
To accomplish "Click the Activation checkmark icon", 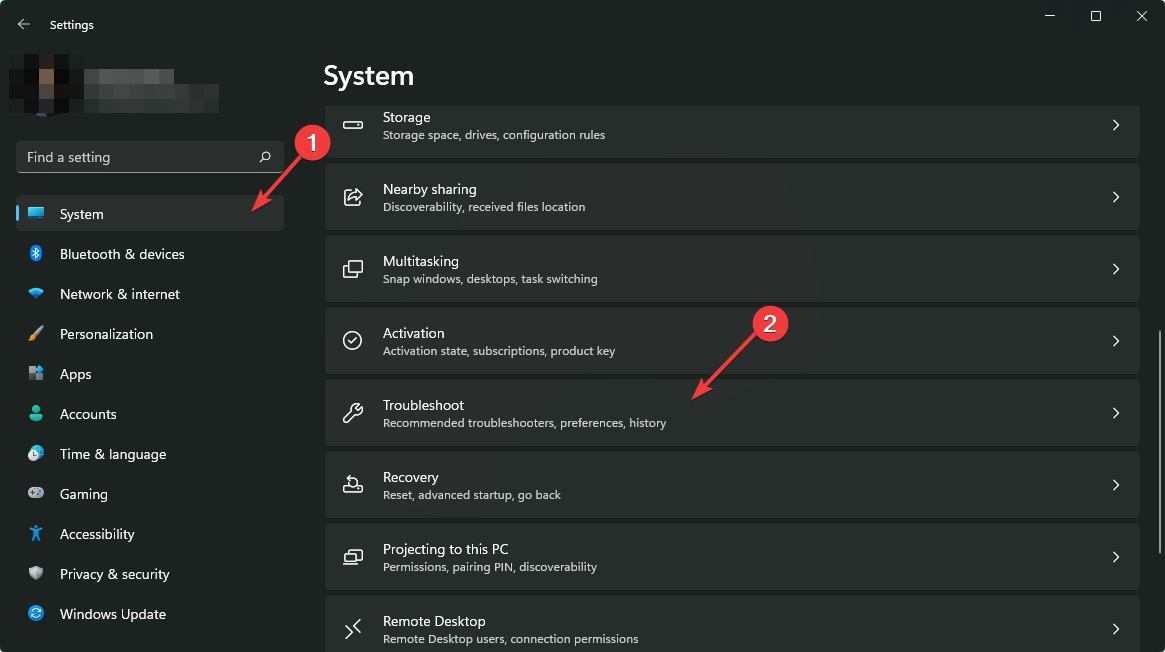I will 352,341.
